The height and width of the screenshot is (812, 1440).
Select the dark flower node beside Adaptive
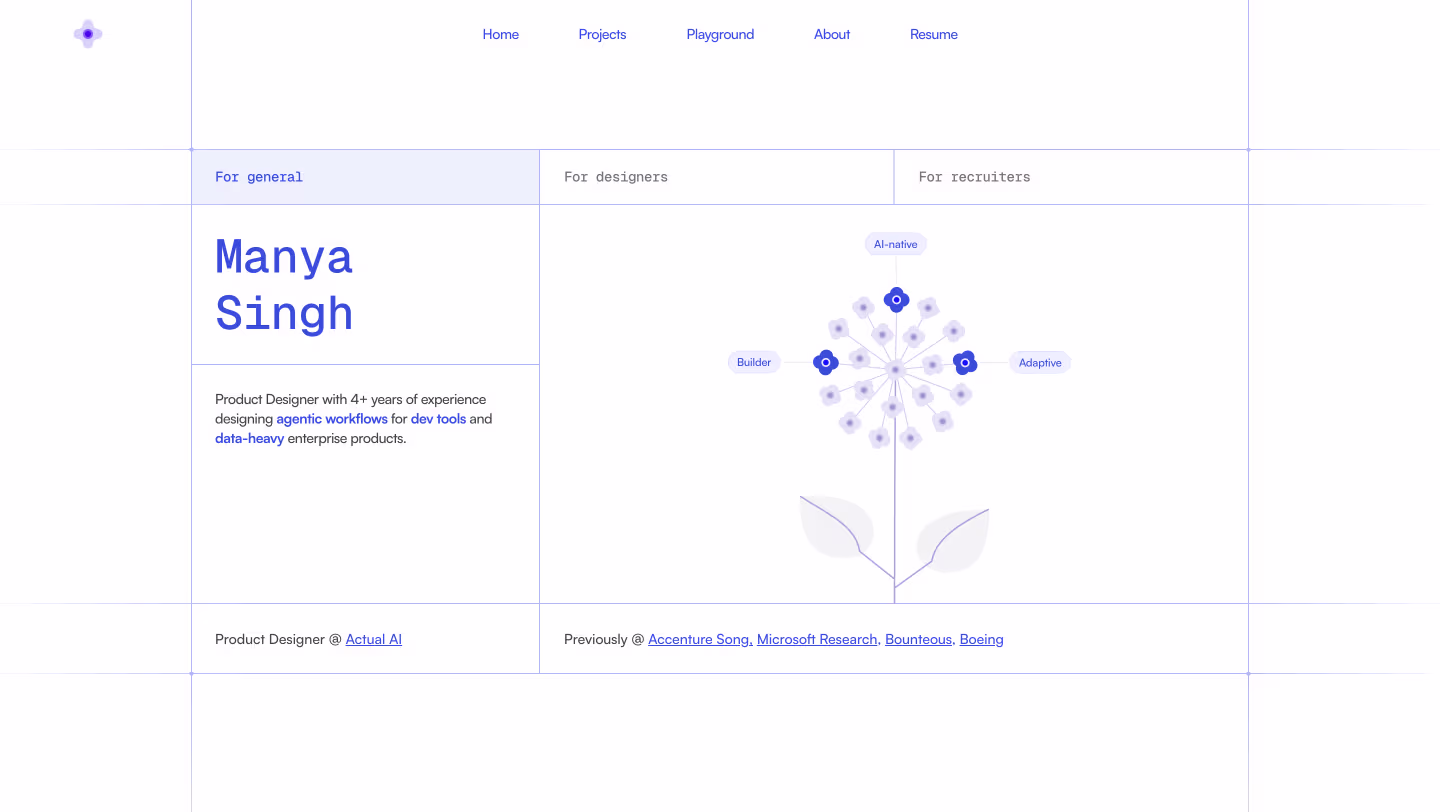(x=964, y=362)
